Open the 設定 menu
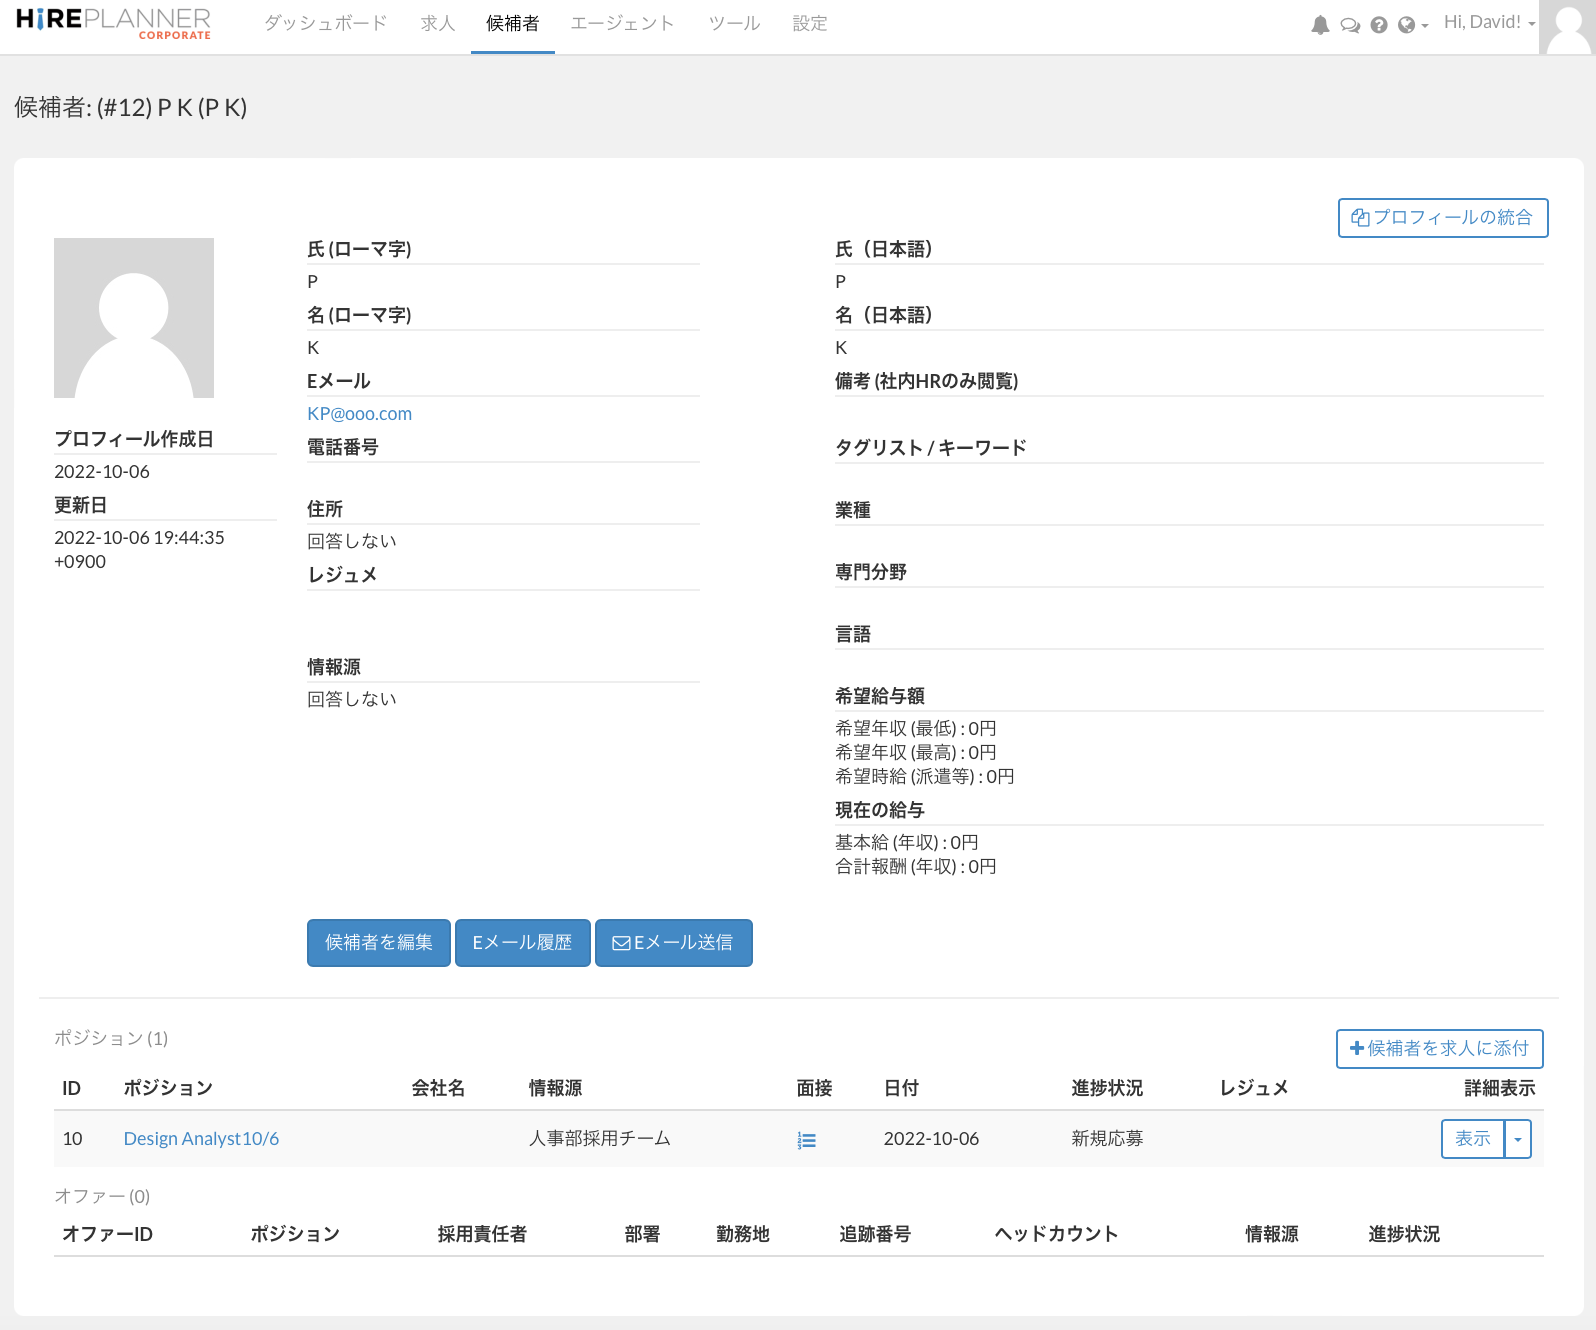The height and width of the screenshot is (1330, 1596). 810,23
